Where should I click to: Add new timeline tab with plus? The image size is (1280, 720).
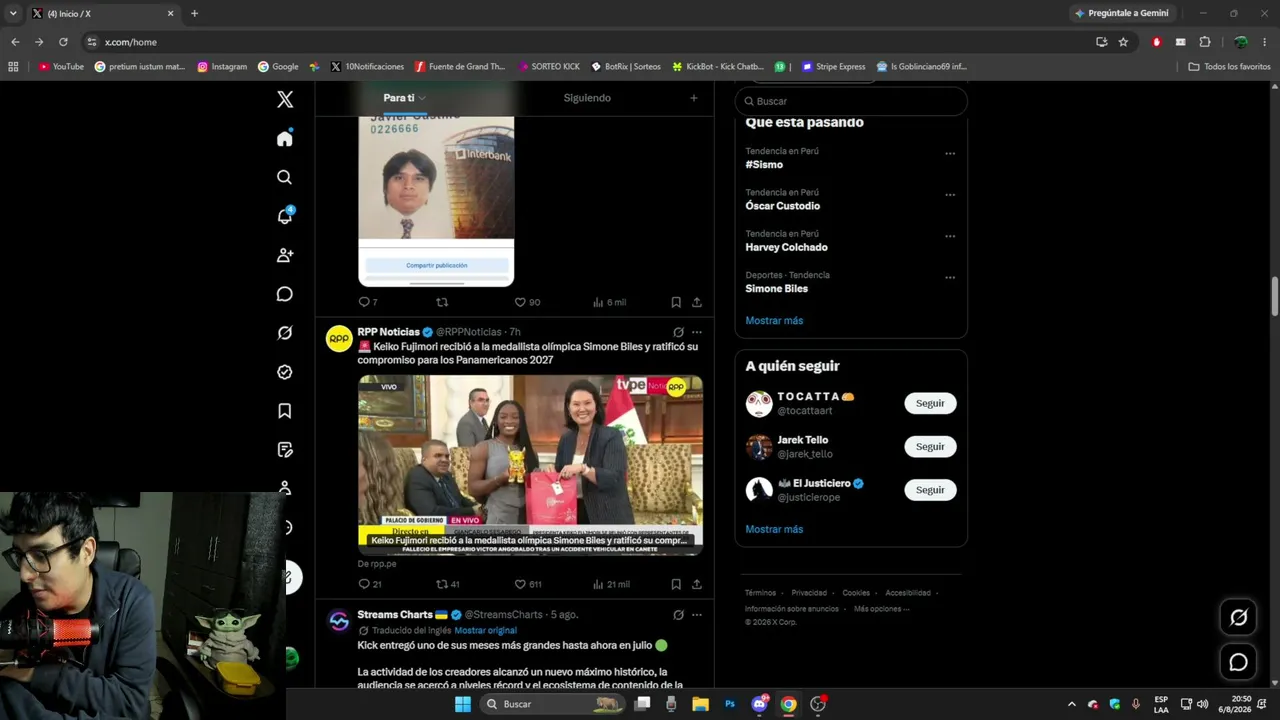(694, 98)
